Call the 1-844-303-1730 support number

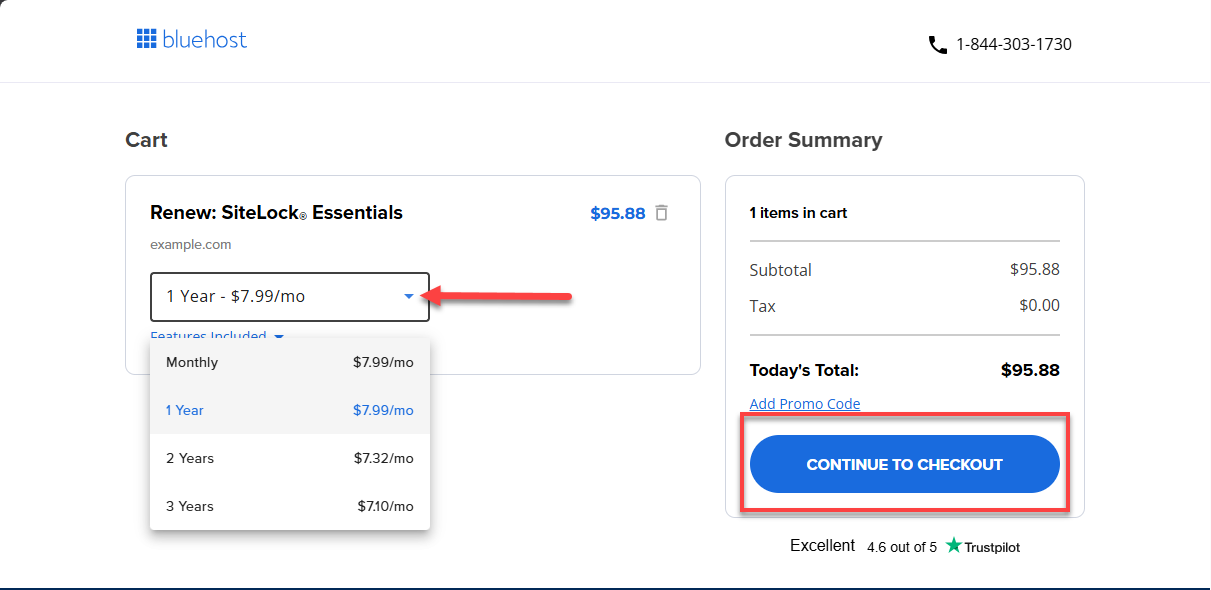[1014, 44]
